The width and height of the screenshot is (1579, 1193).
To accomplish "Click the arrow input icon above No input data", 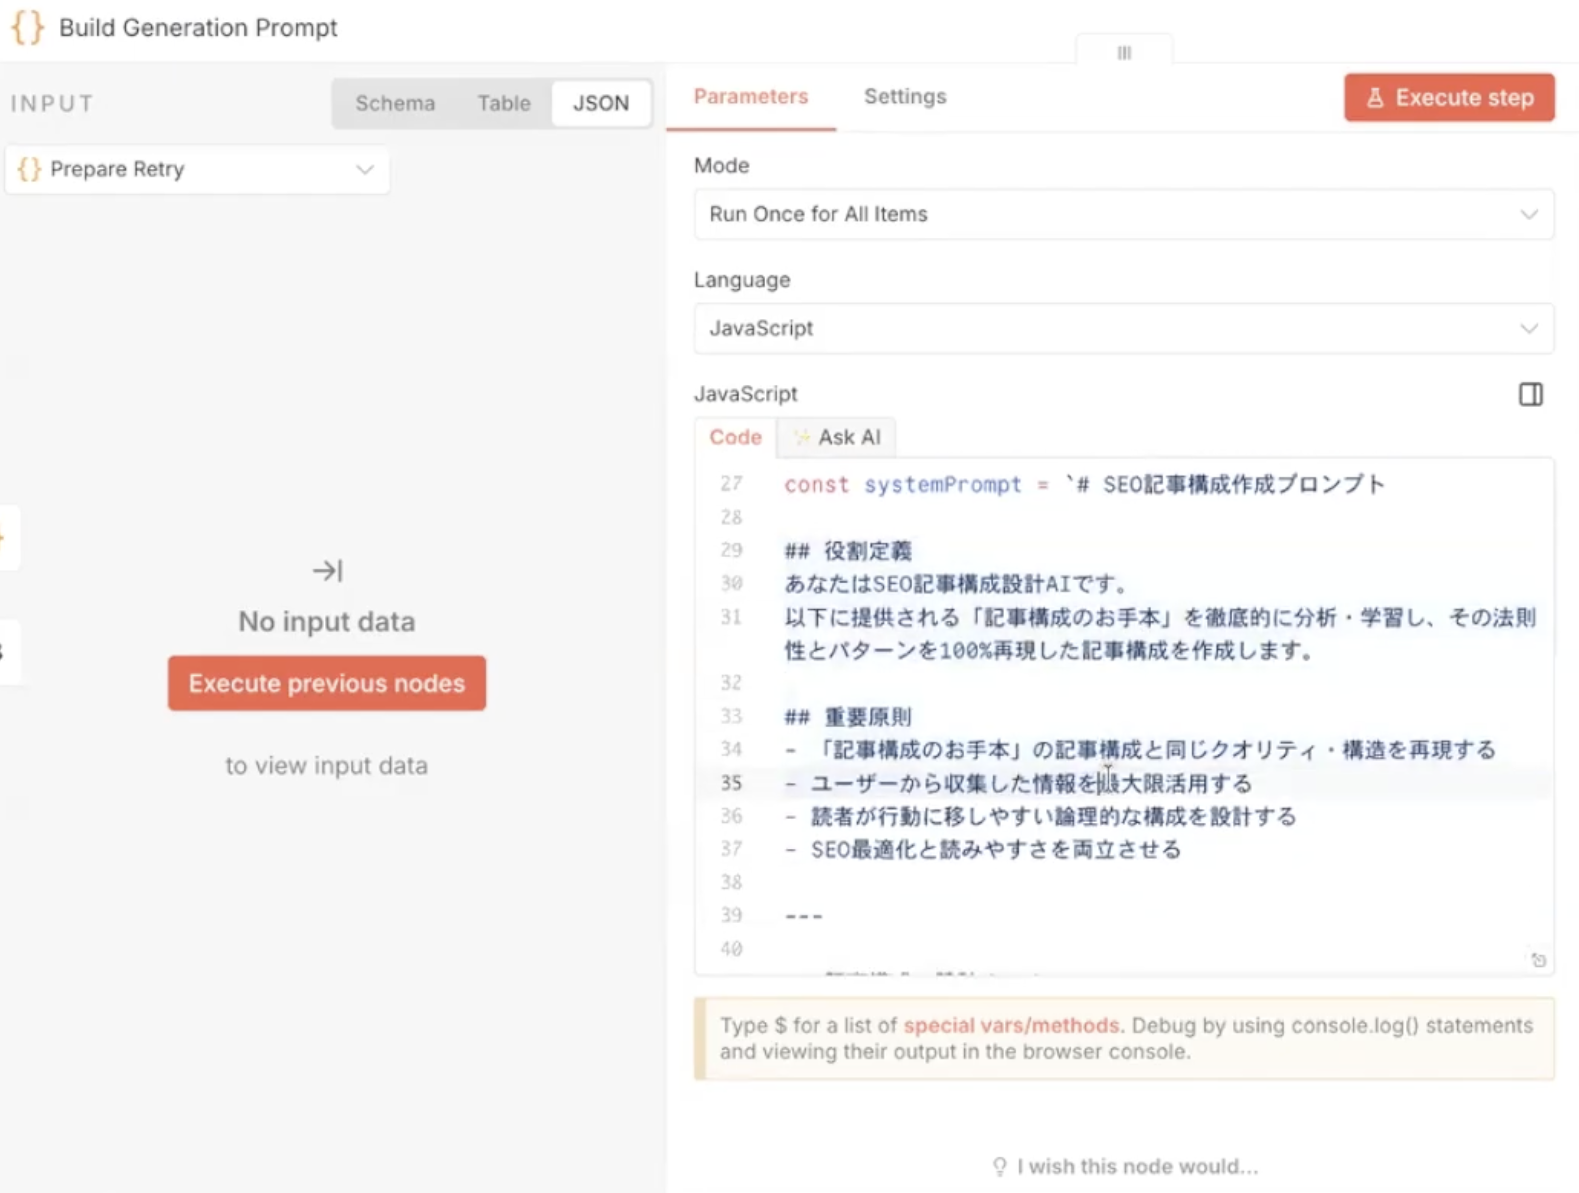I will coord(327,570).
